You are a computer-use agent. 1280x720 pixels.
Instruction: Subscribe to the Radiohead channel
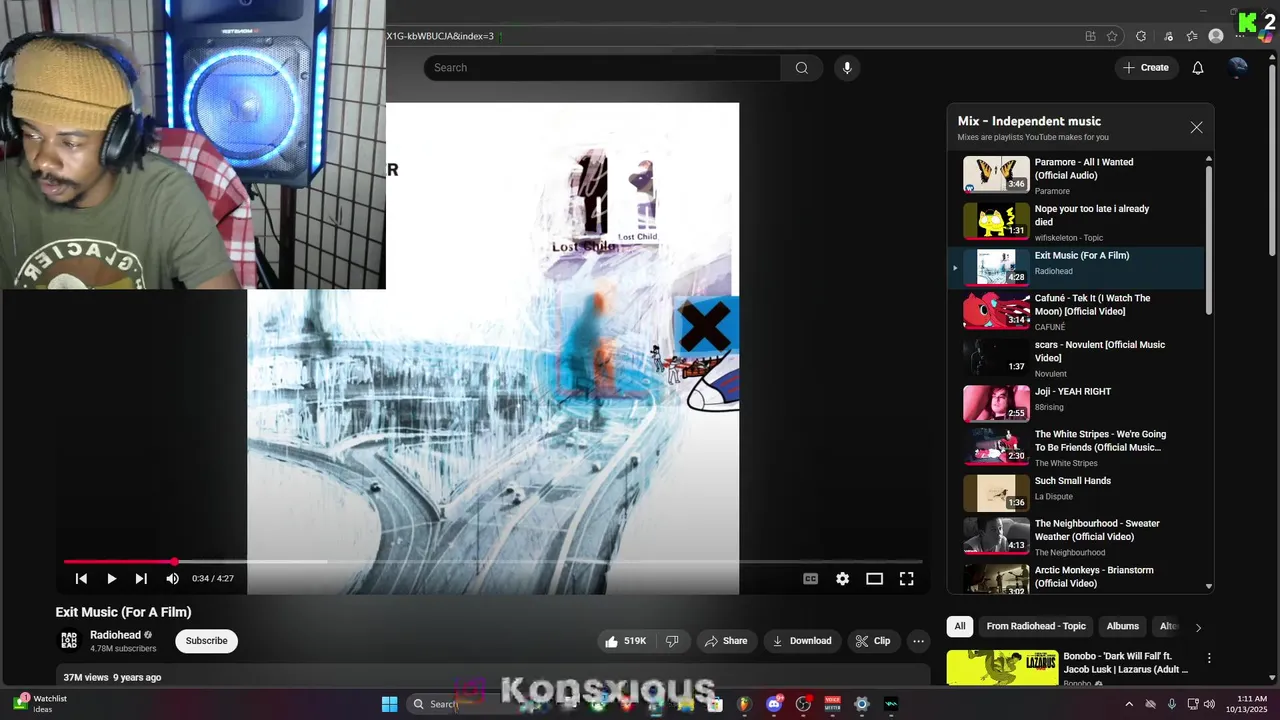(x=206, y=641)
